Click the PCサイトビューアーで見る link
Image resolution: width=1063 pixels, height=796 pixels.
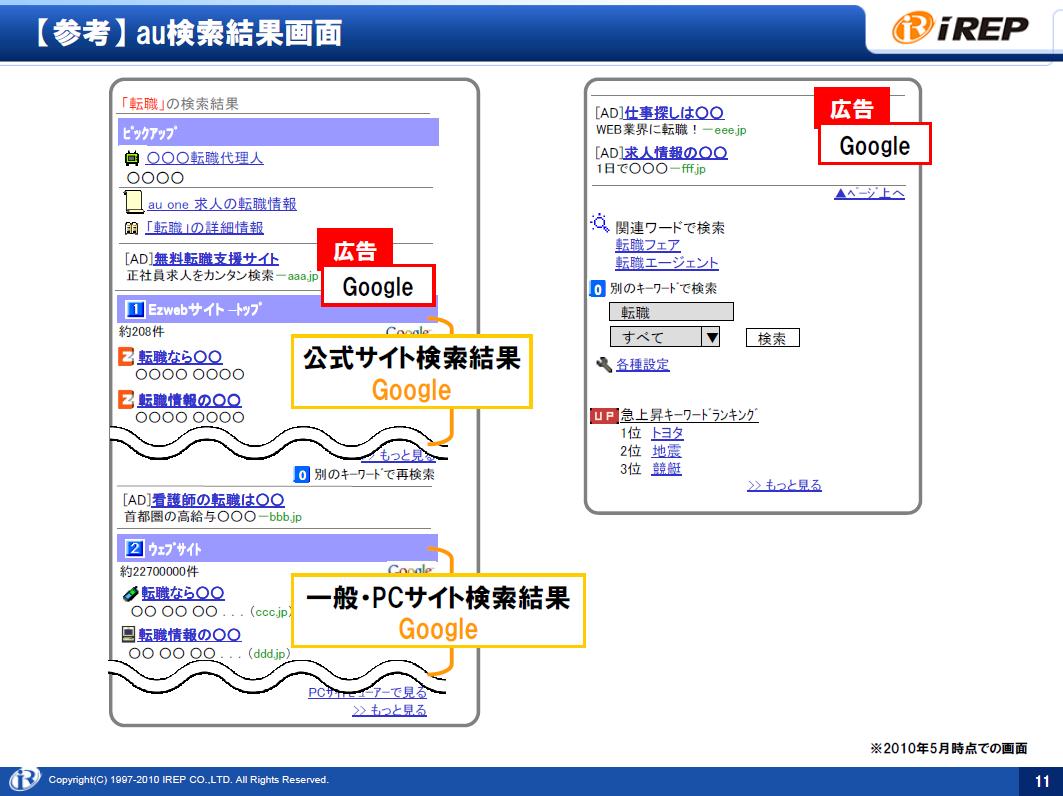tap(367, 692)
